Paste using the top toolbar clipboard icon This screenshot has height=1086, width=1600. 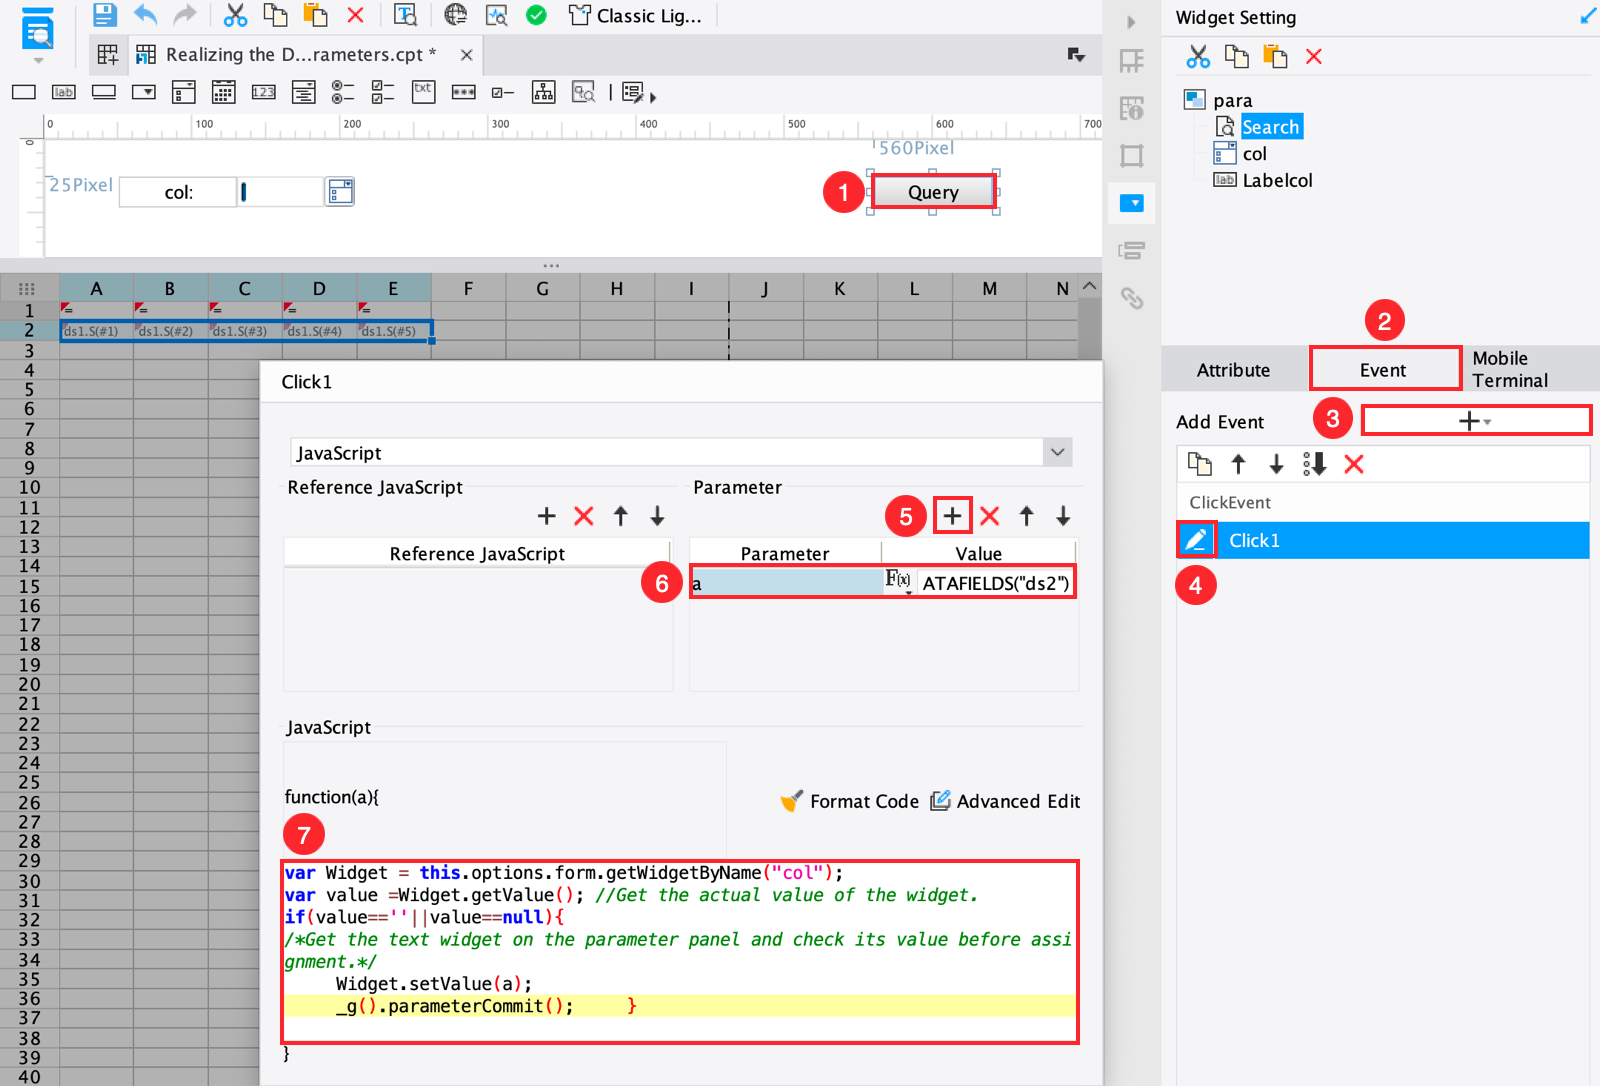click(315, 15)
